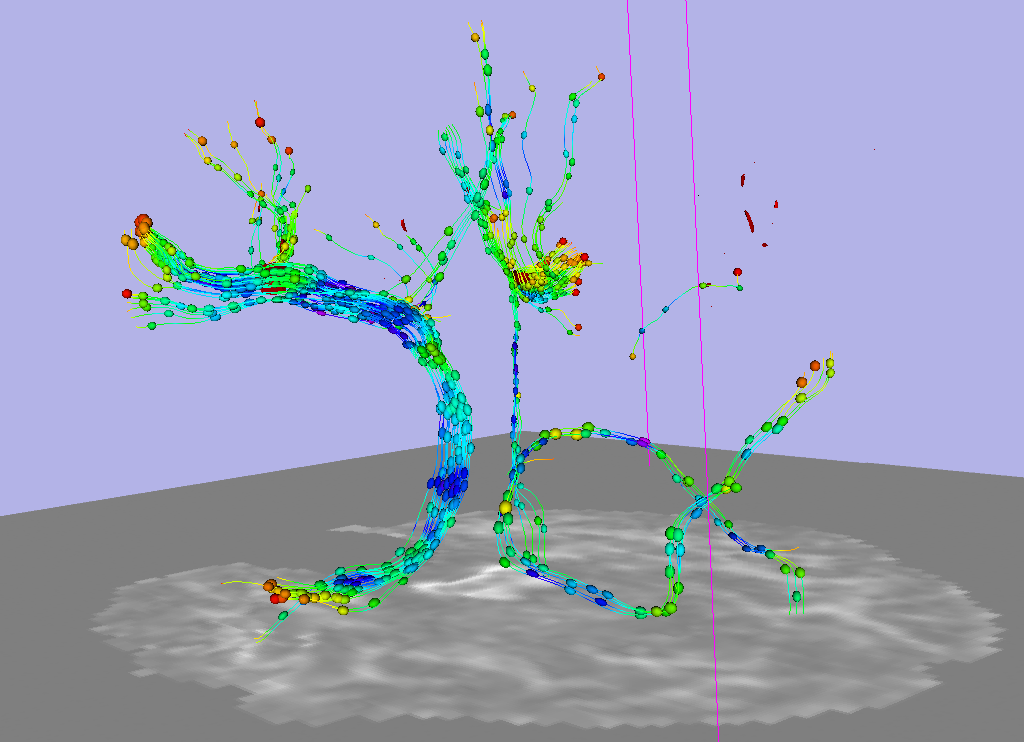Pick the orange sphere at the lone fiber's lower end
Viewport: 1024px width, 742px height.
[x=633, y=356]
